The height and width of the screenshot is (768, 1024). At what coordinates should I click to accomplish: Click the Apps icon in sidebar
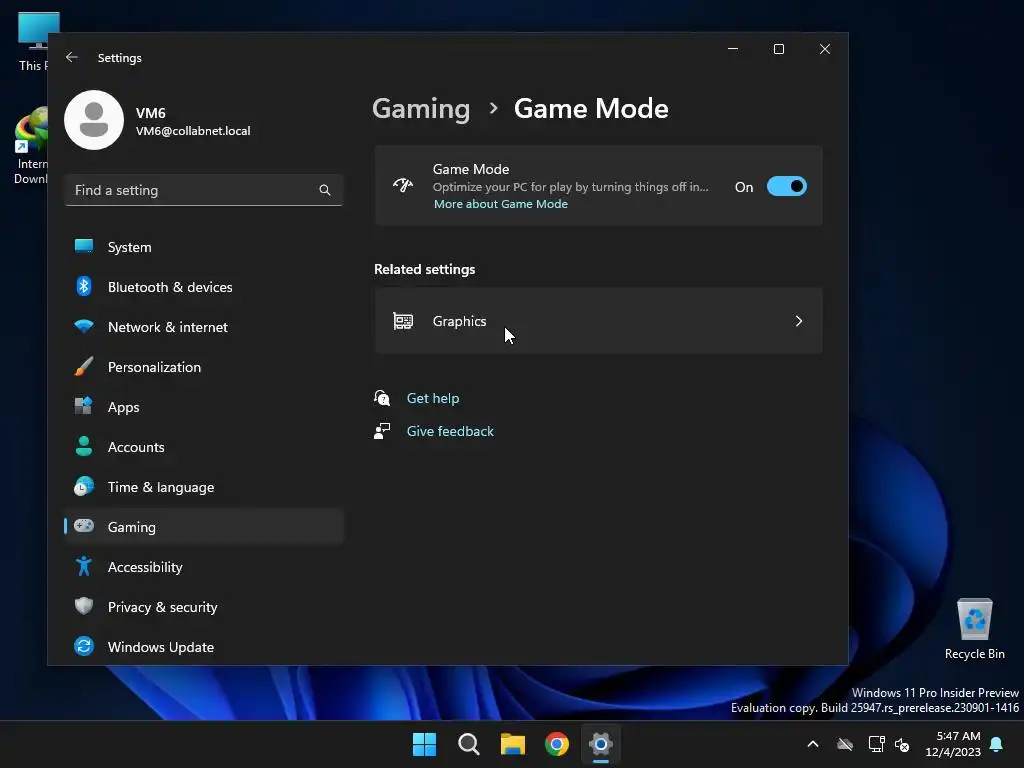click(84, 406)
